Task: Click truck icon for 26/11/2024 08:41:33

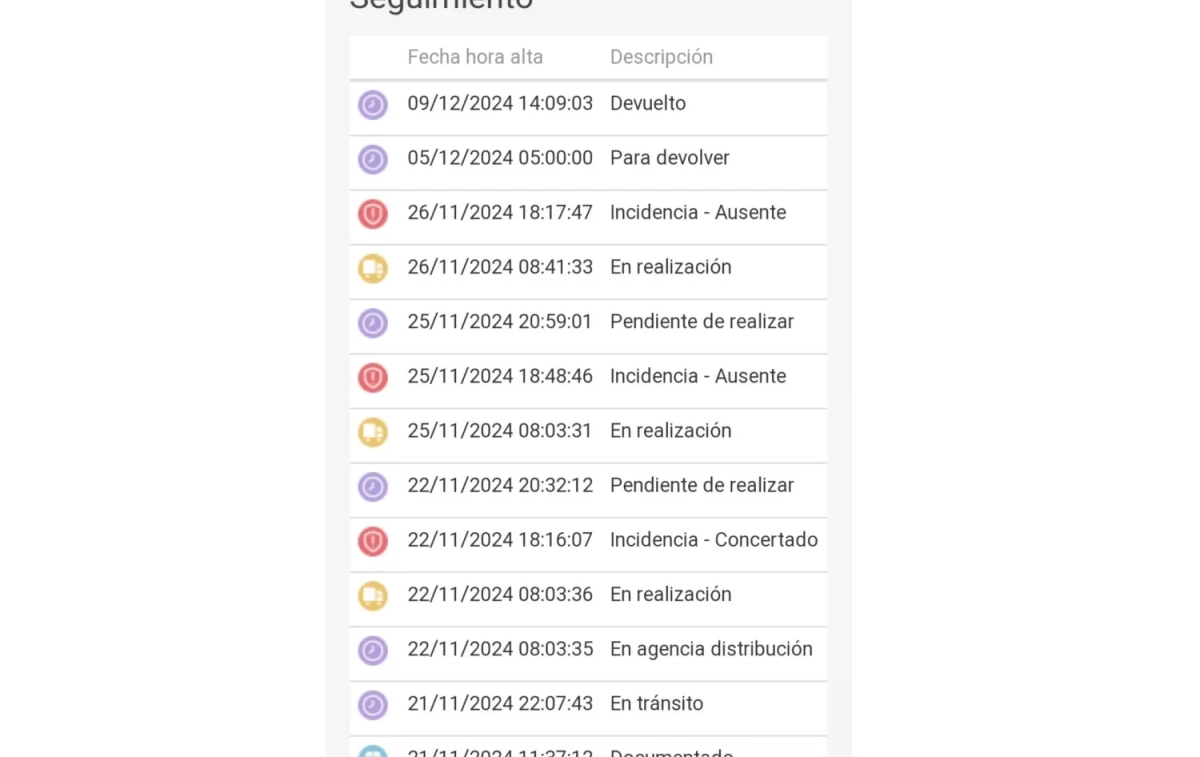Action: pyautogui.click(x=373, y=268)
